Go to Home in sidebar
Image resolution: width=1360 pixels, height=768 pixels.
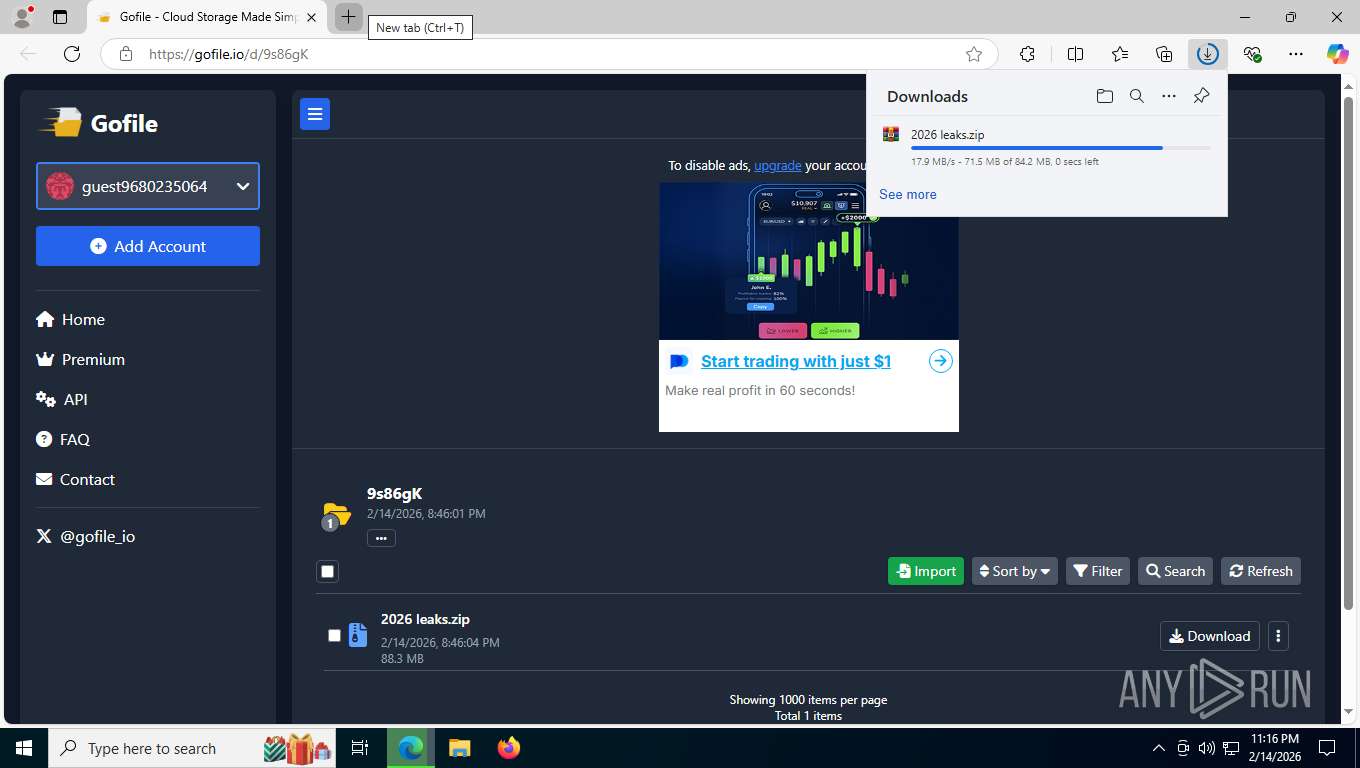click(71, 319)
